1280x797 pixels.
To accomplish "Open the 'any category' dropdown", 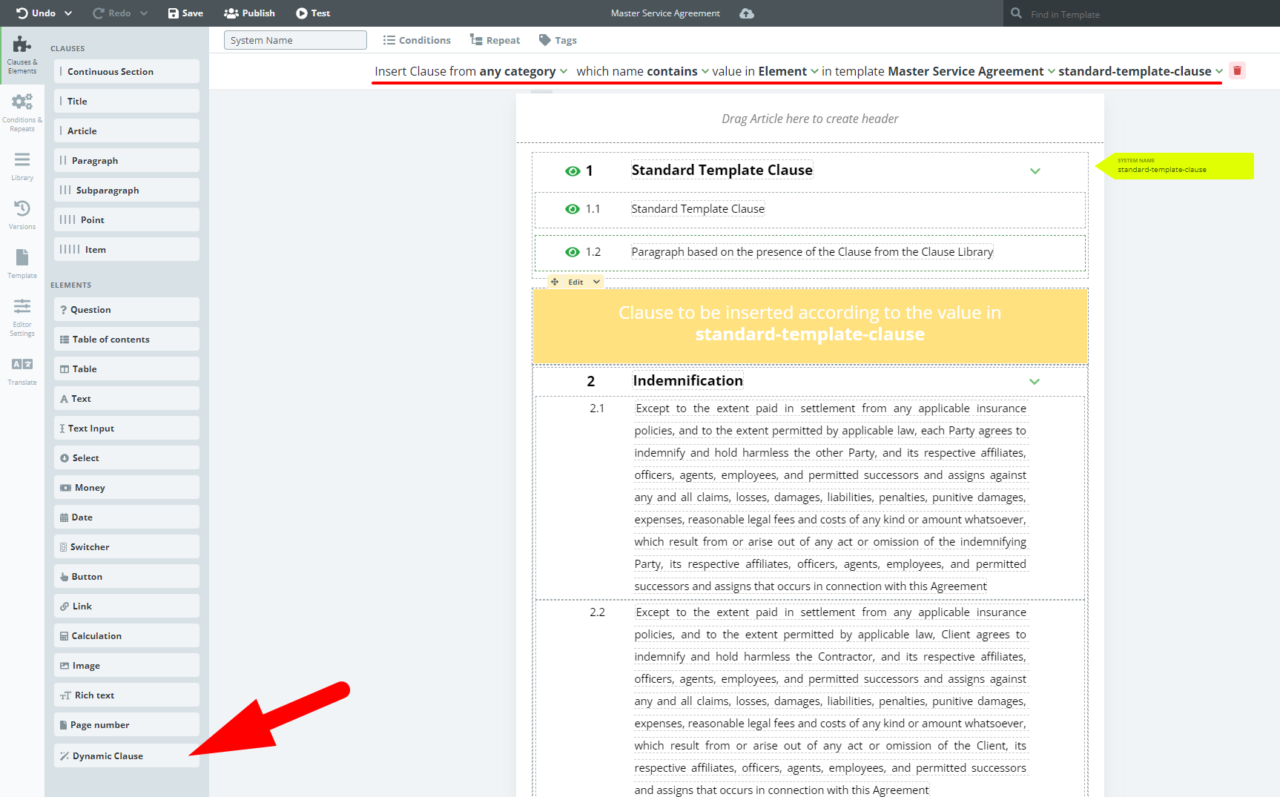I will pos(521,71).
